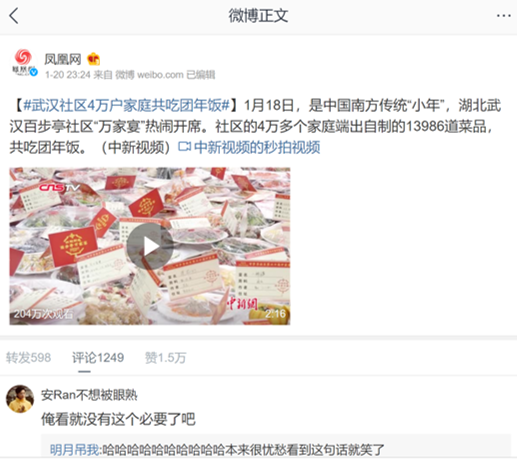The width and height of the screenshot is (517, 460).
Task: Tap the crown membership badge next to 凤凰网
Action: pos(94,59)
